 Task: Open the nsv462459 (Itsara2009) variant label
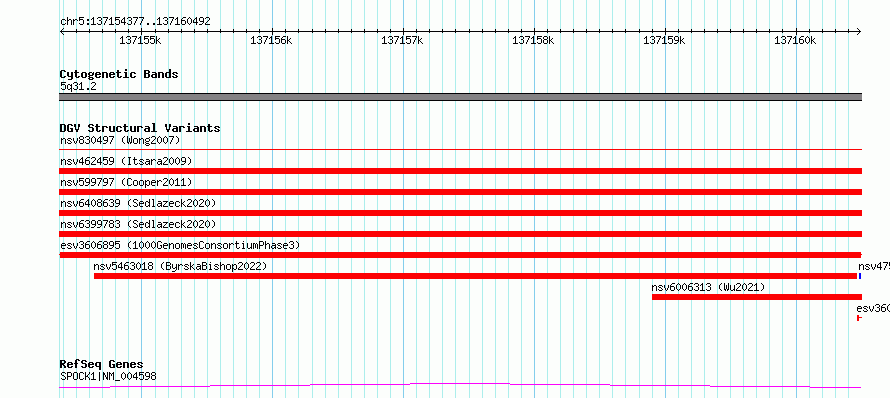pos(126,161)
